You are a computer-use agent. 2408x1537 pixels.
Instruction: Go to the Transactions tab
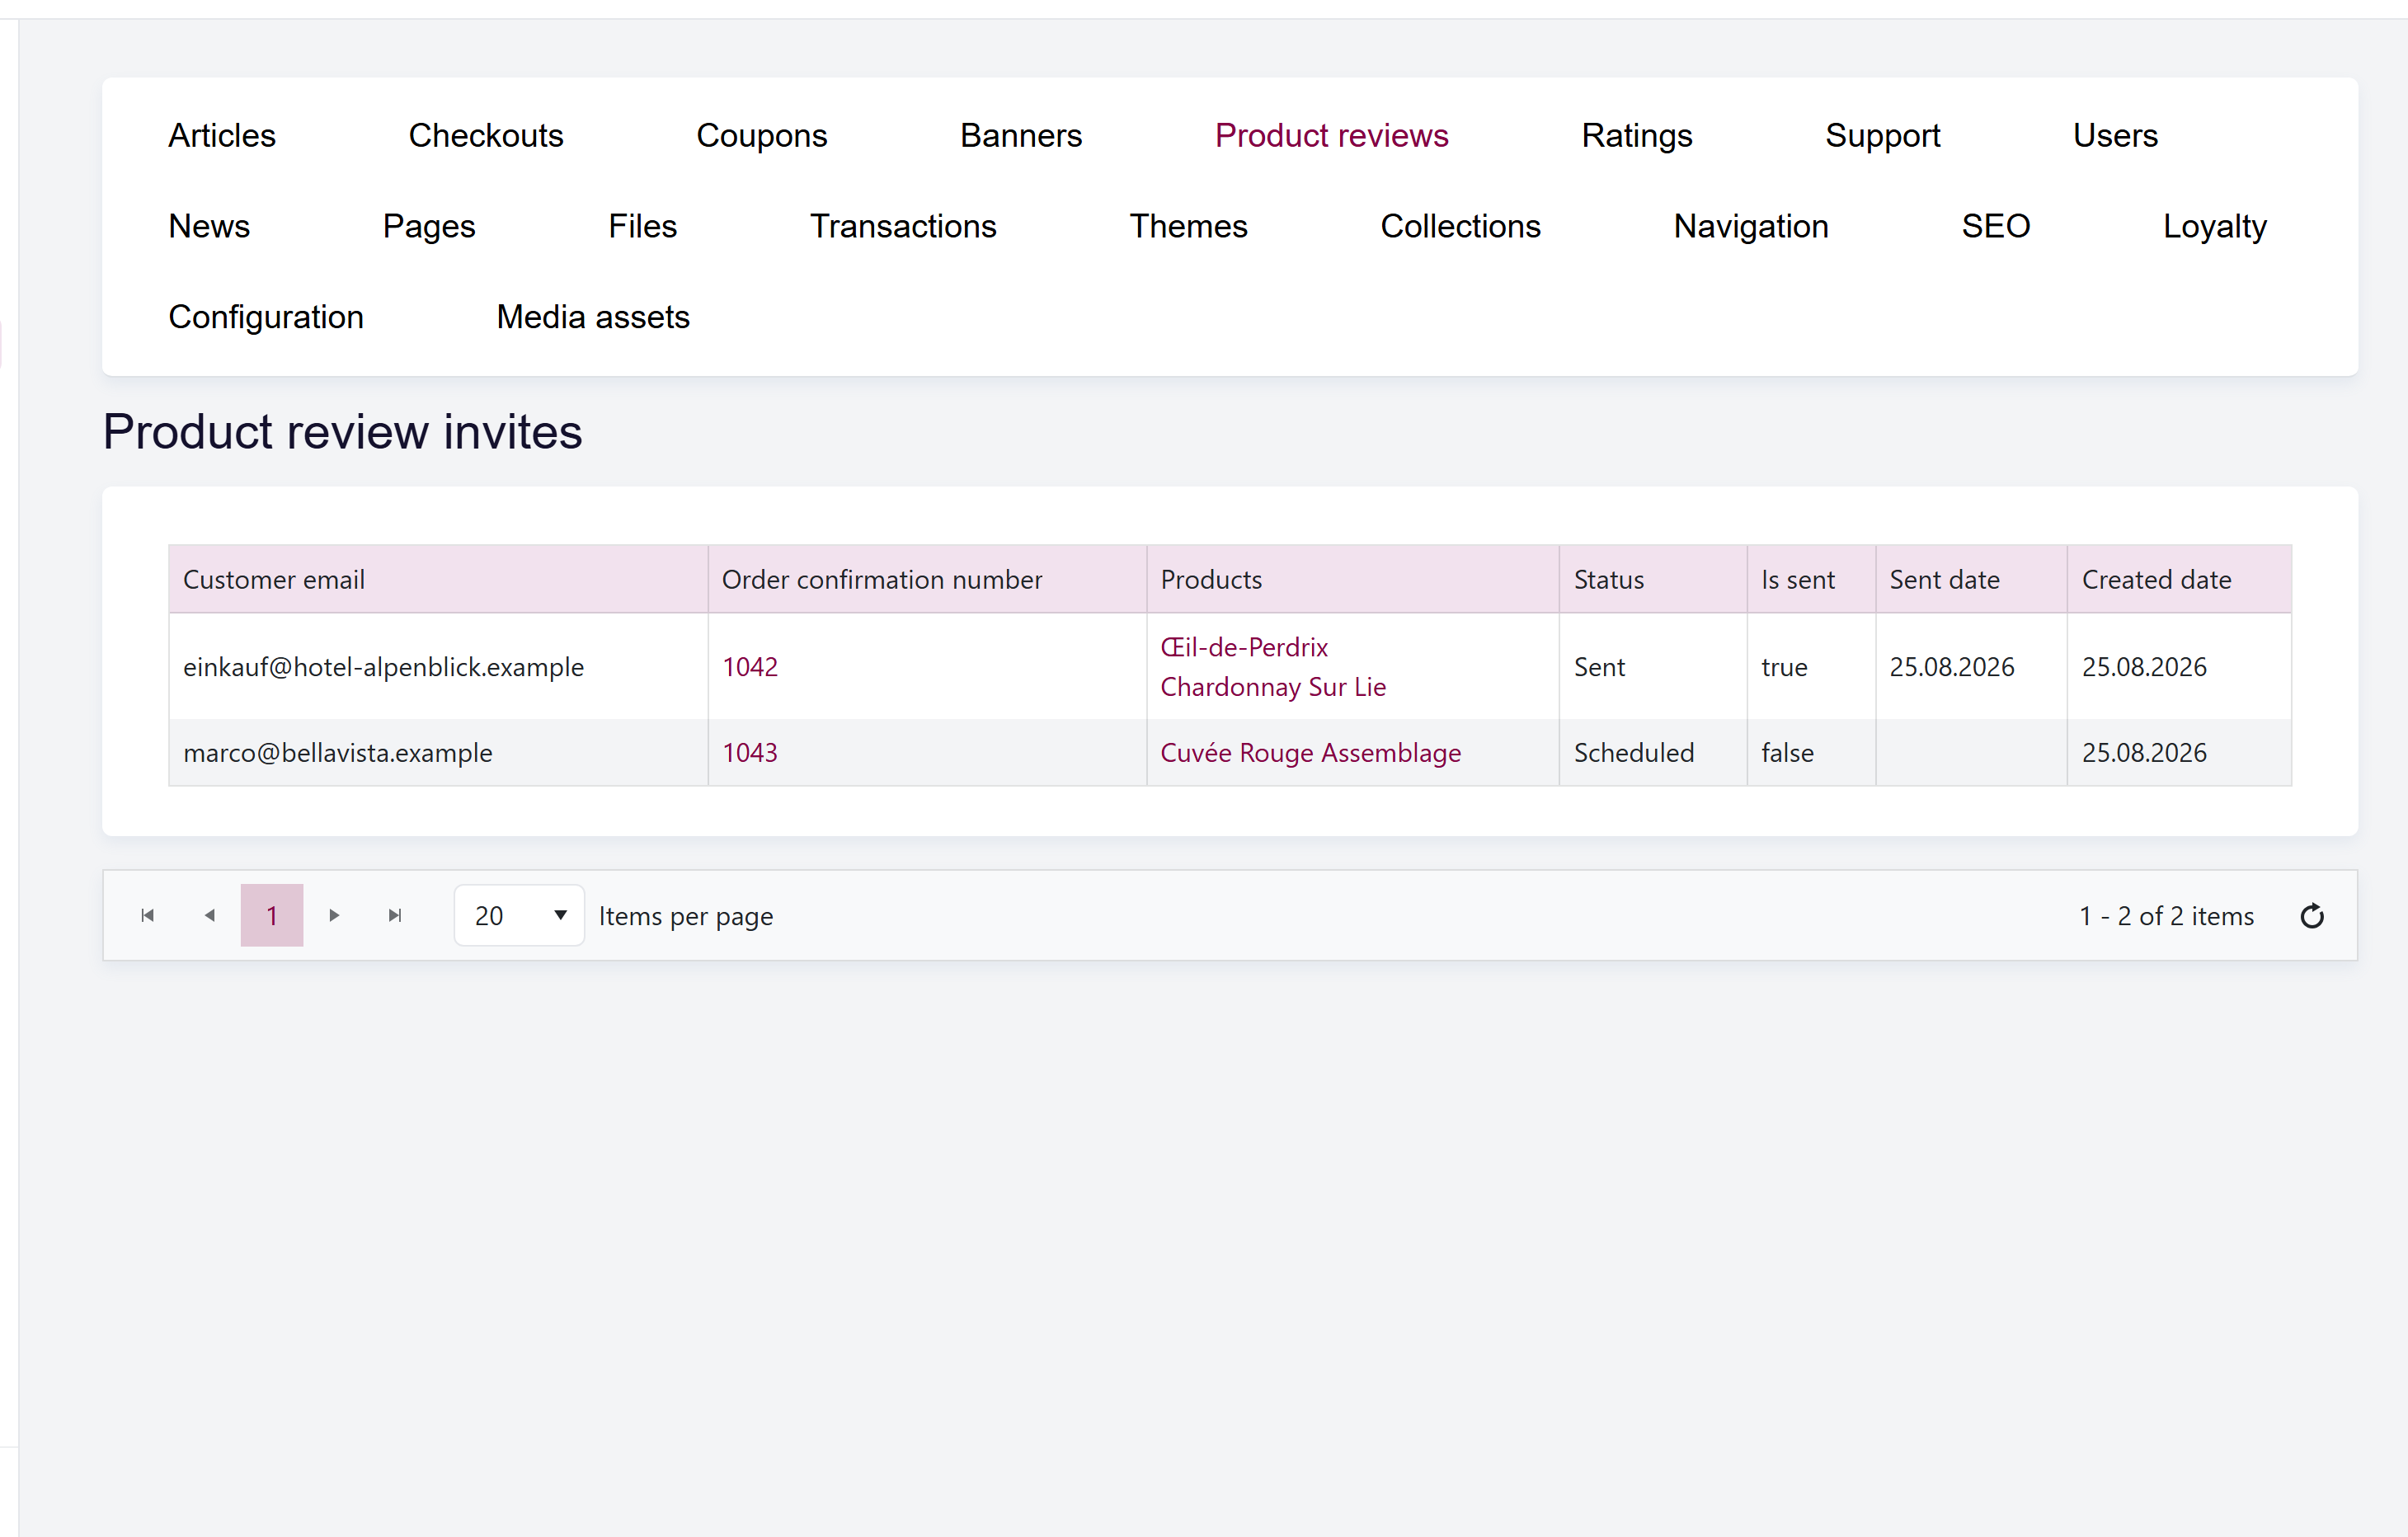point(903,226)
